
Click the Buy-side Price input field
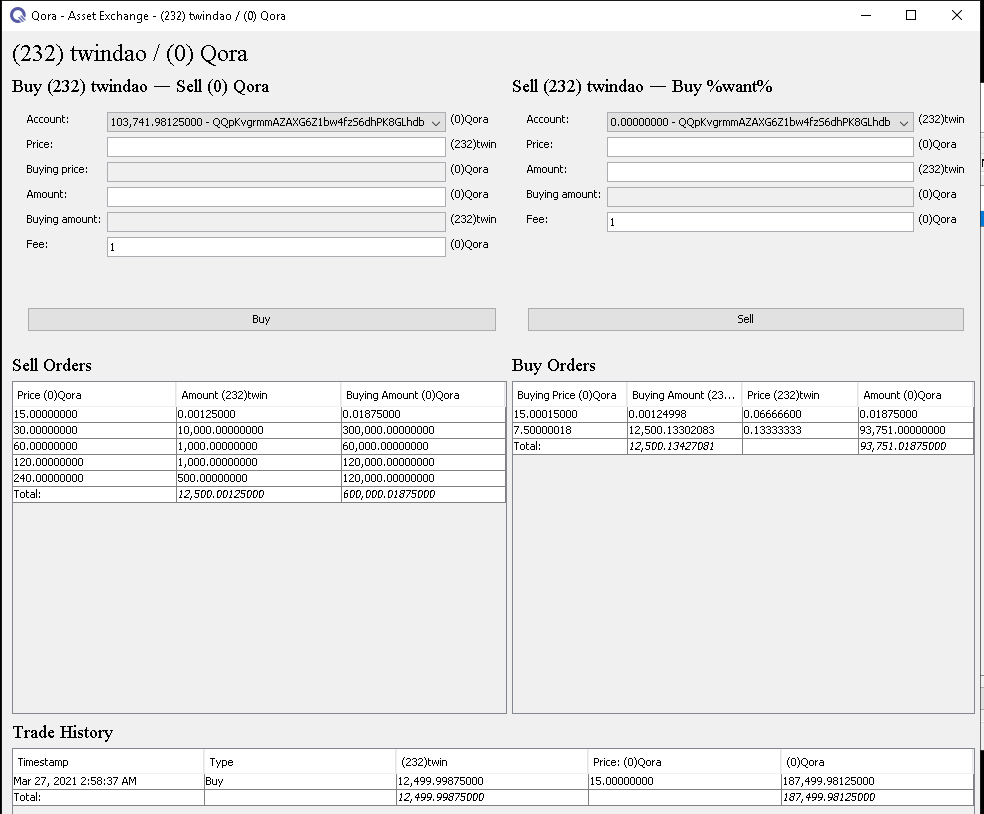click(x=276, y=147)
